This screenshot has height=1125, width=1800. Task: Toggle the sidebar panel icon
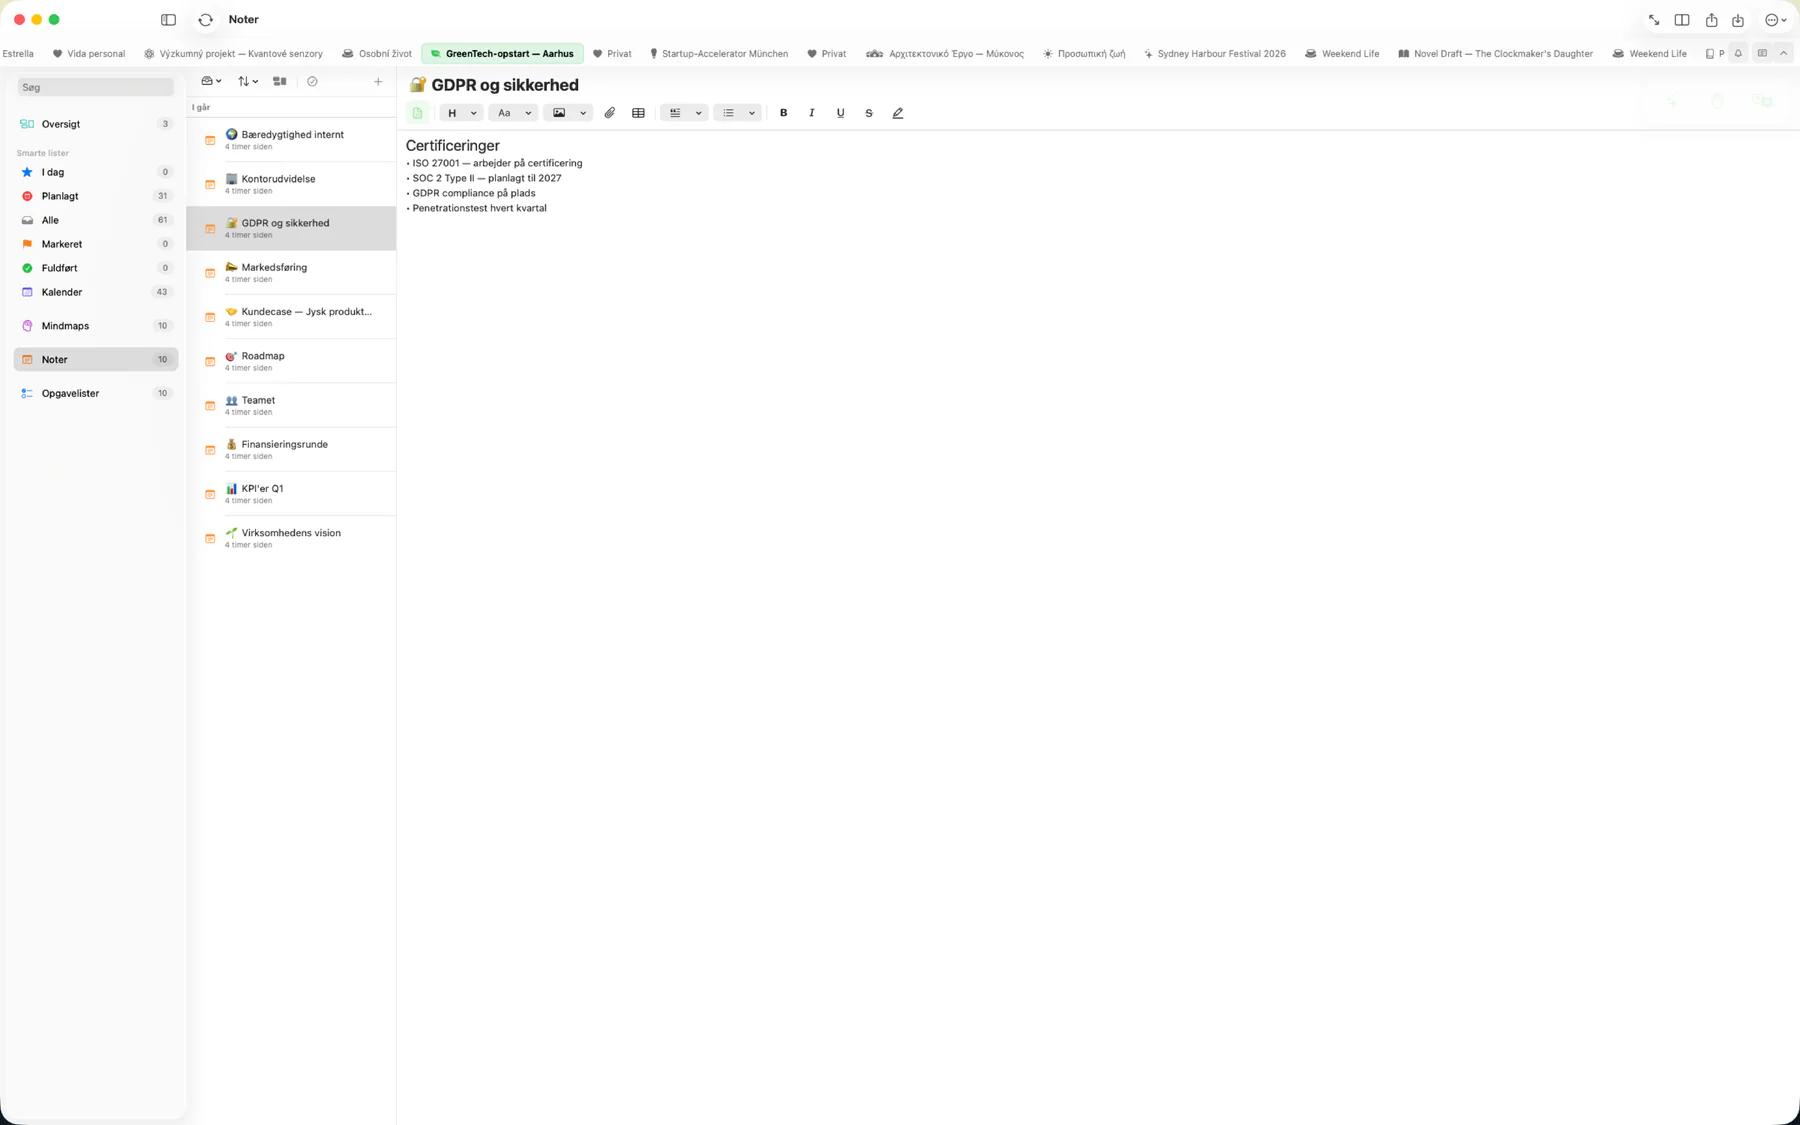pyautogui.click(x=168, y=20)
